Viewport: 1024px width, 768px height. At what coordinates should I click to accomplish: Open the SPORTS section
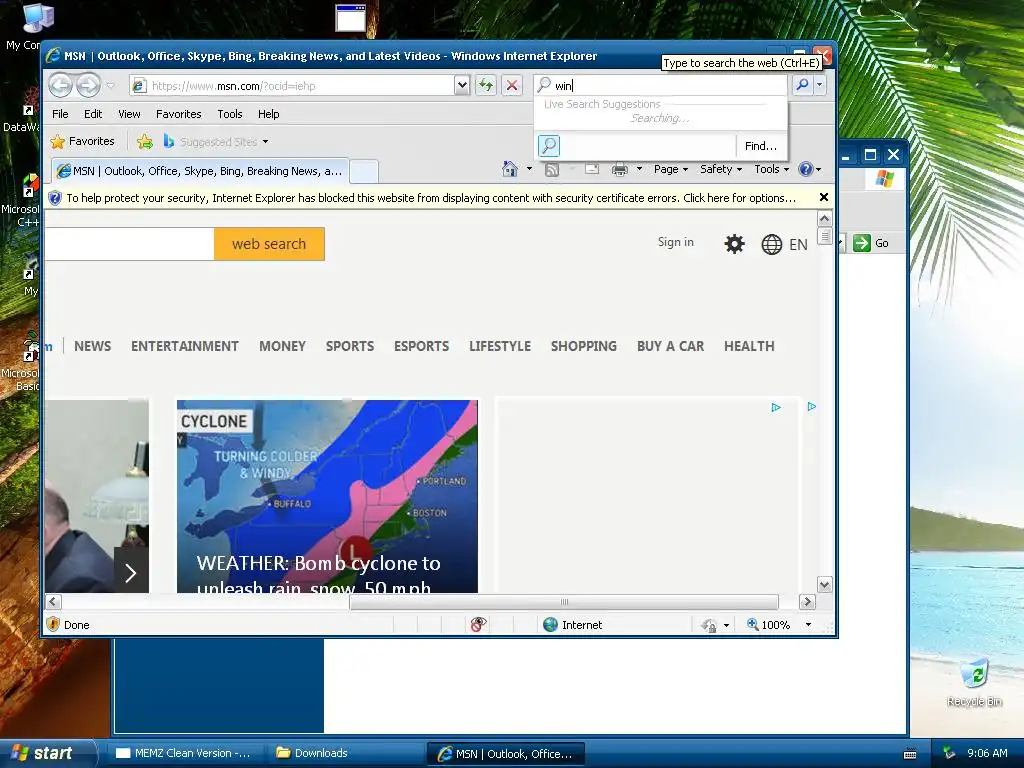[350, 346]
